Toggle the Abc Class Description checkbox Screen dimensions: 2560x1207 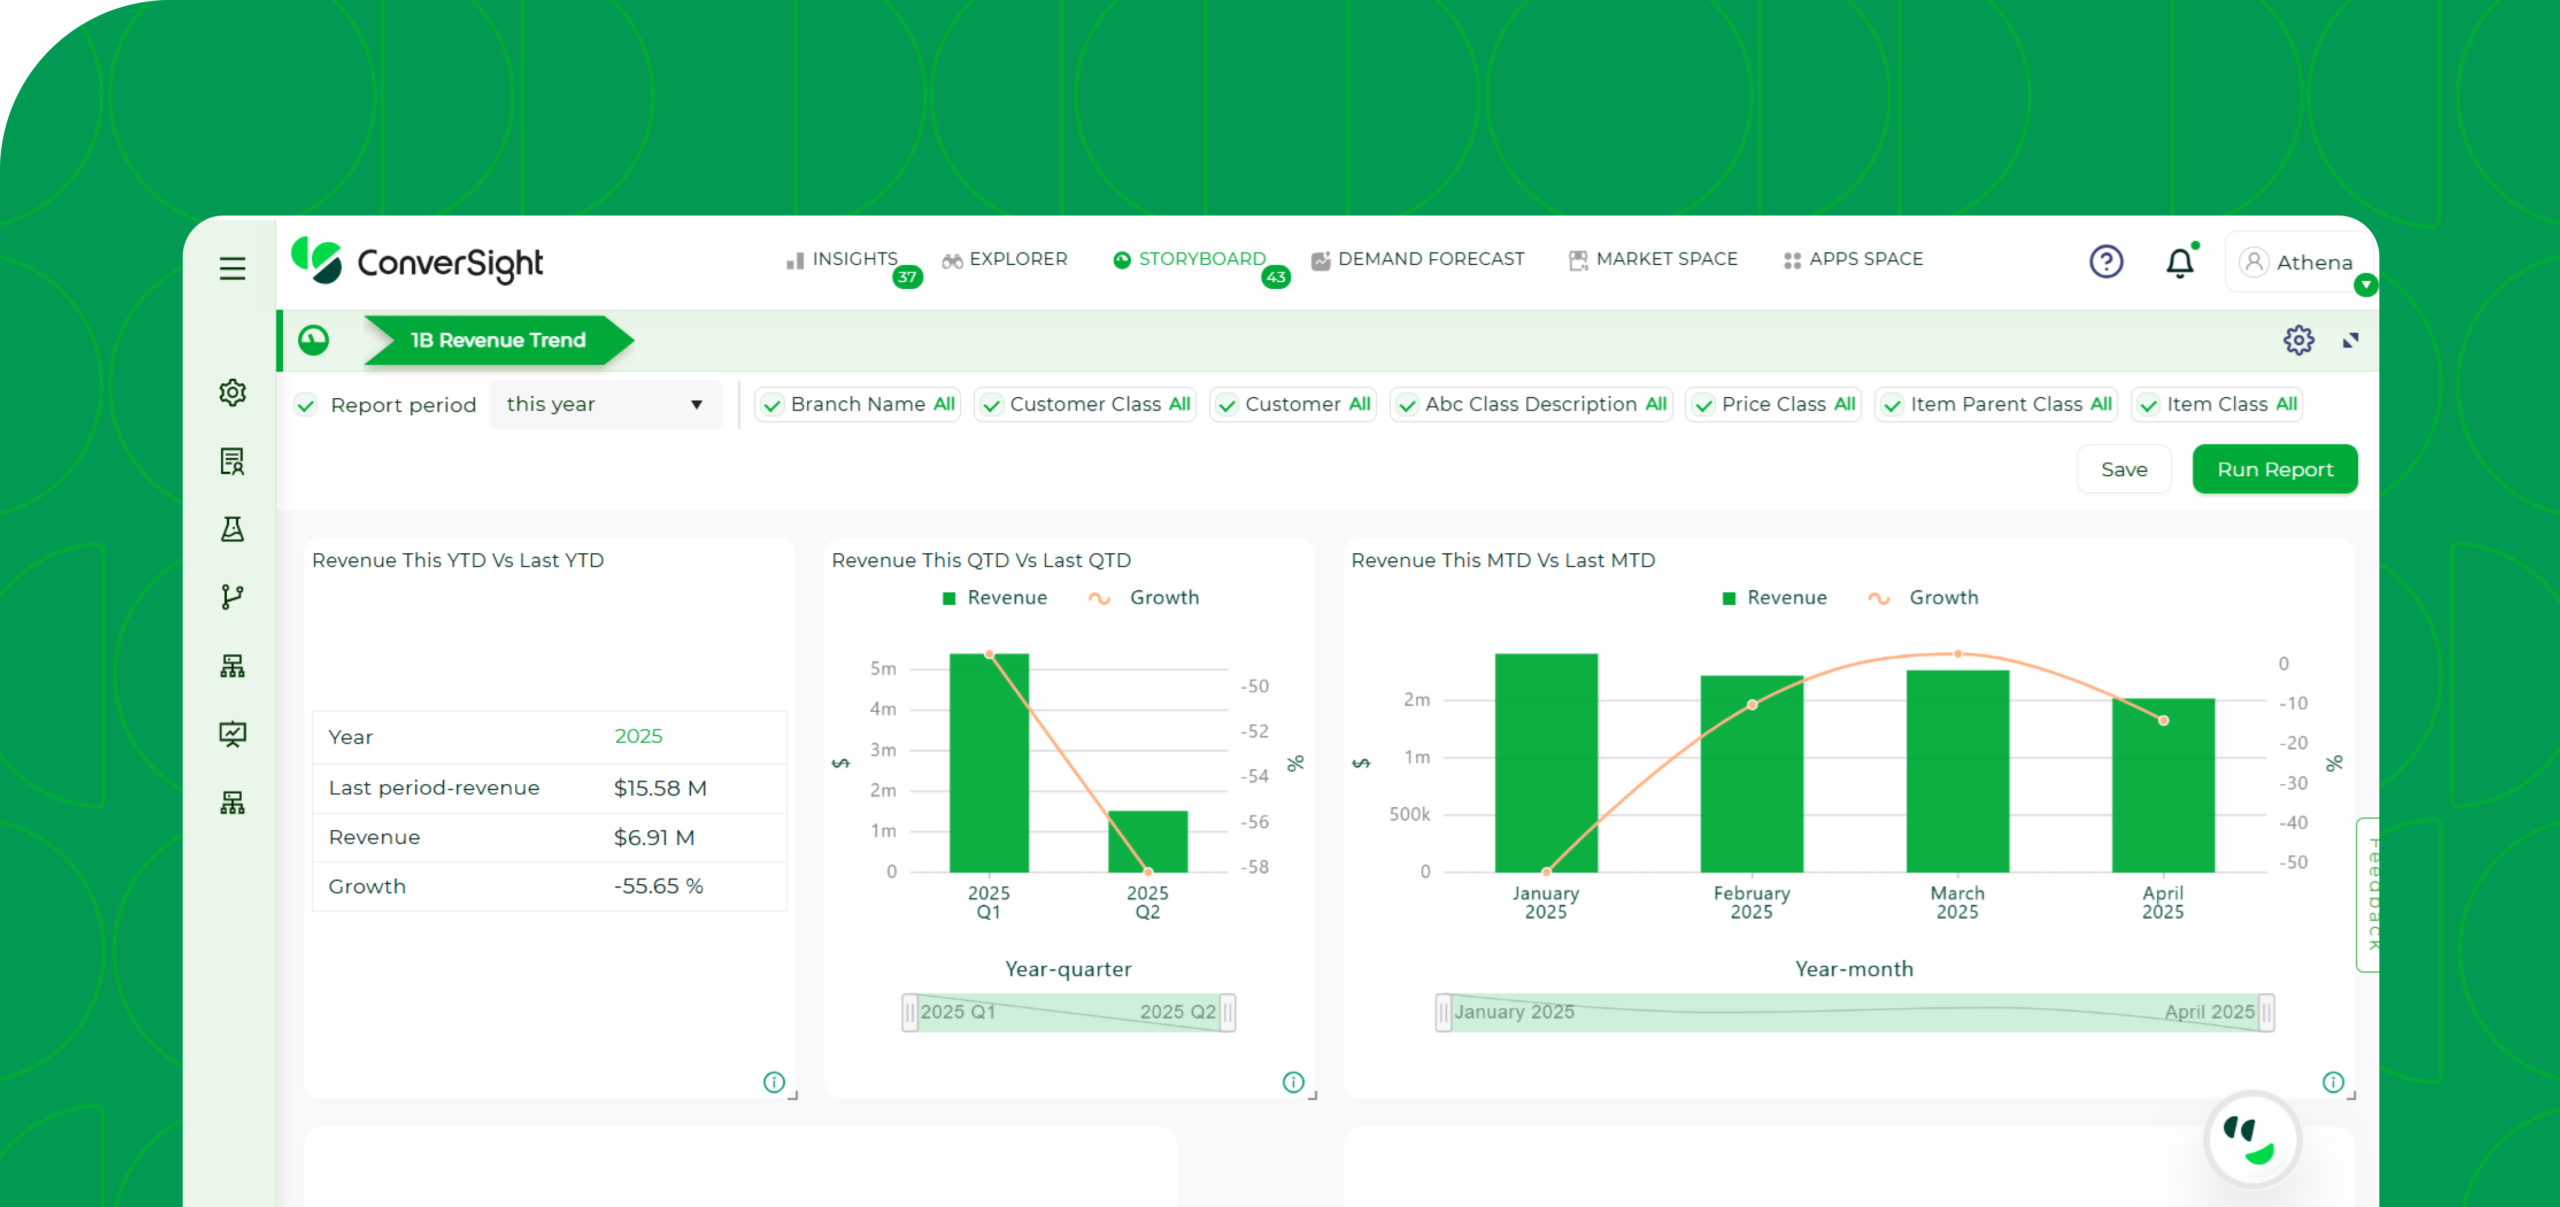coord(1407,405)
